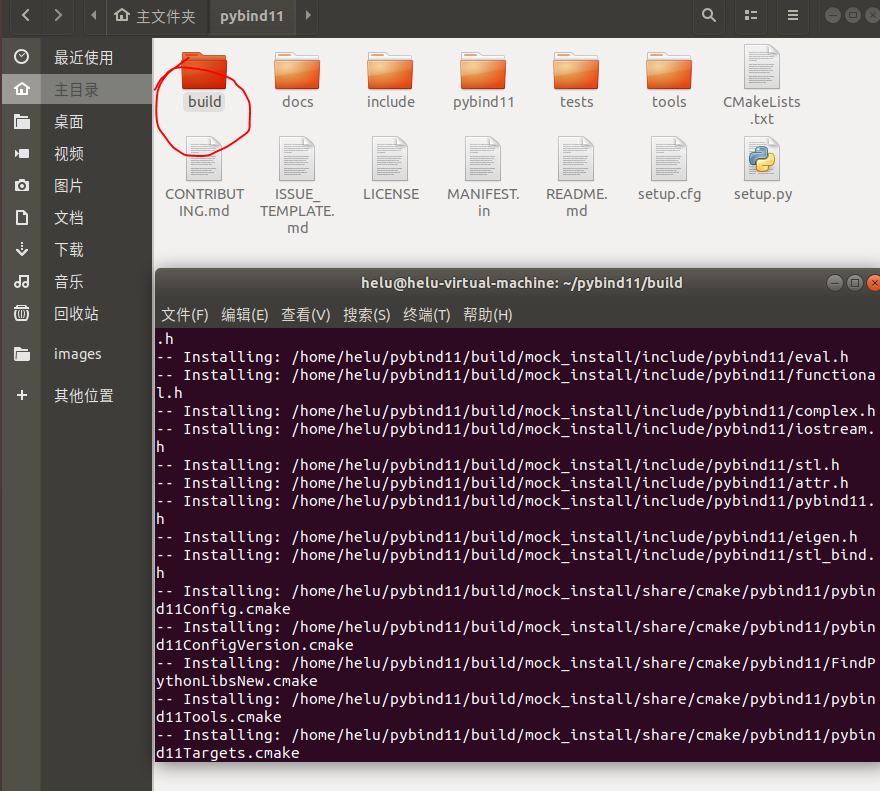Open 其他位置 in the sidebar
Image resolution: width=880 pixels, height=791 pixels.
(x=84, y=395)
